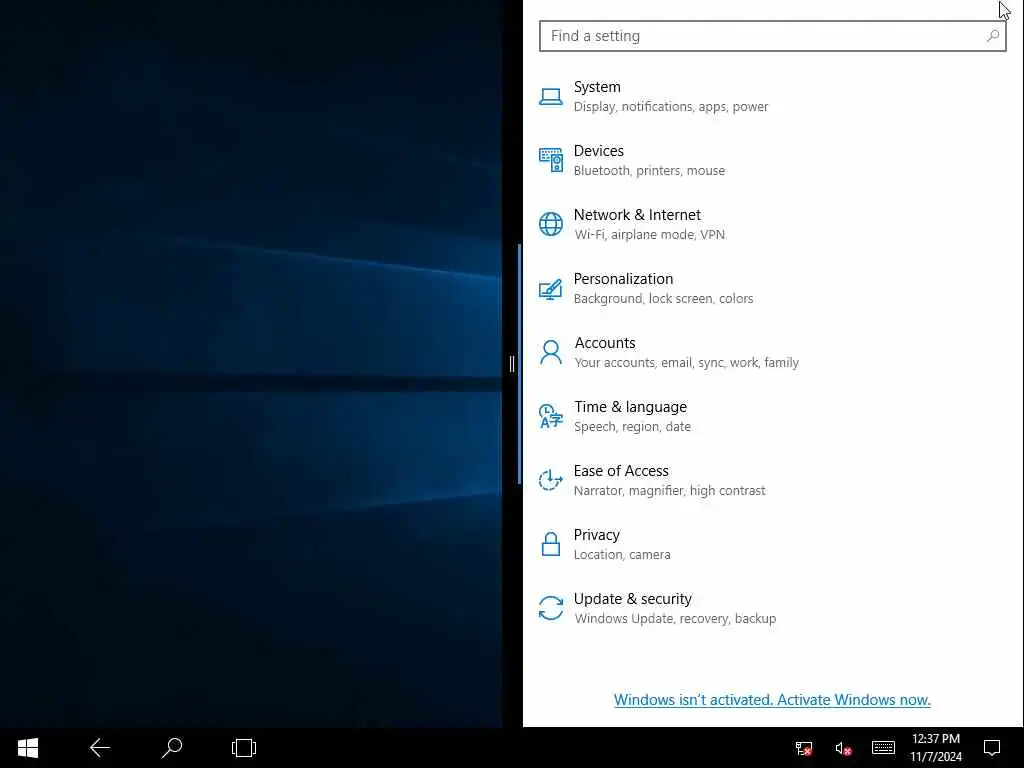Click the taskbar Back arrow
Viewport: 1024px width, 768px height.
point(100,748)
